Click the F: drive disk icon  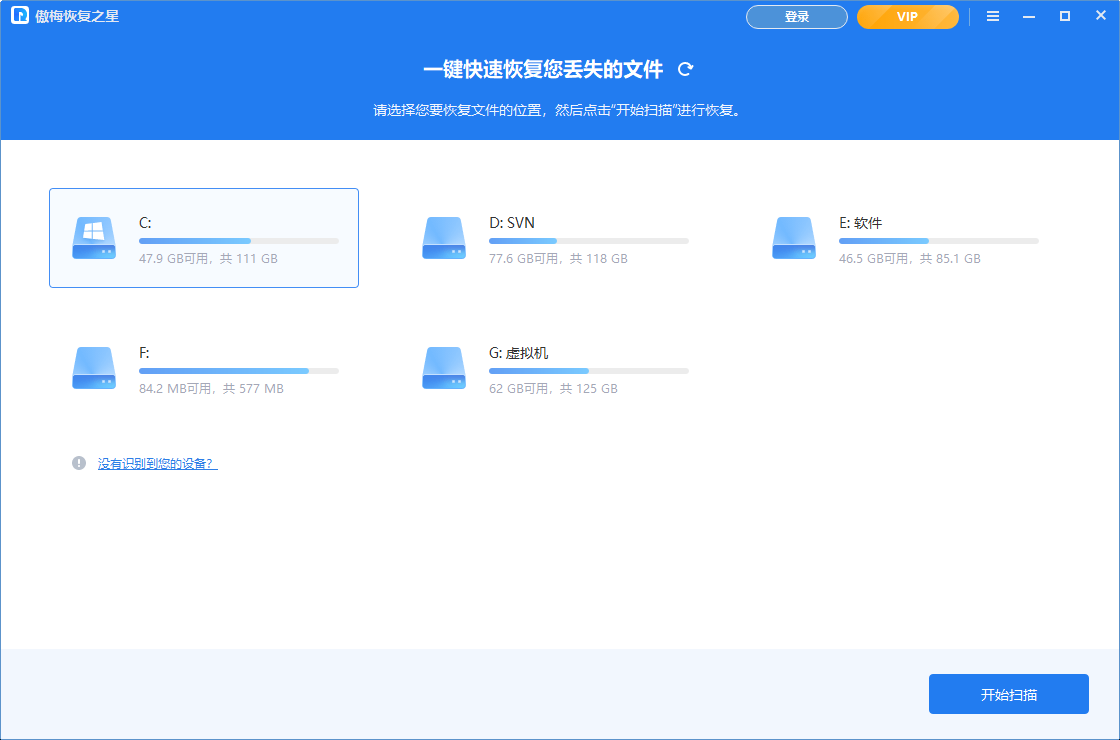pos(94,368)
